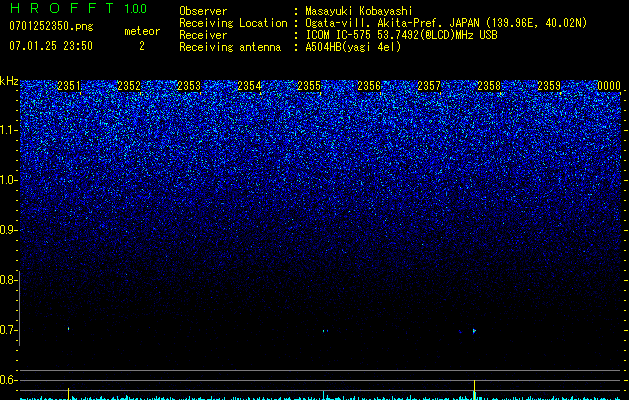Click the meteor count label
The height and width of the screenshot is (400, 629).
[x=142, y=31]
